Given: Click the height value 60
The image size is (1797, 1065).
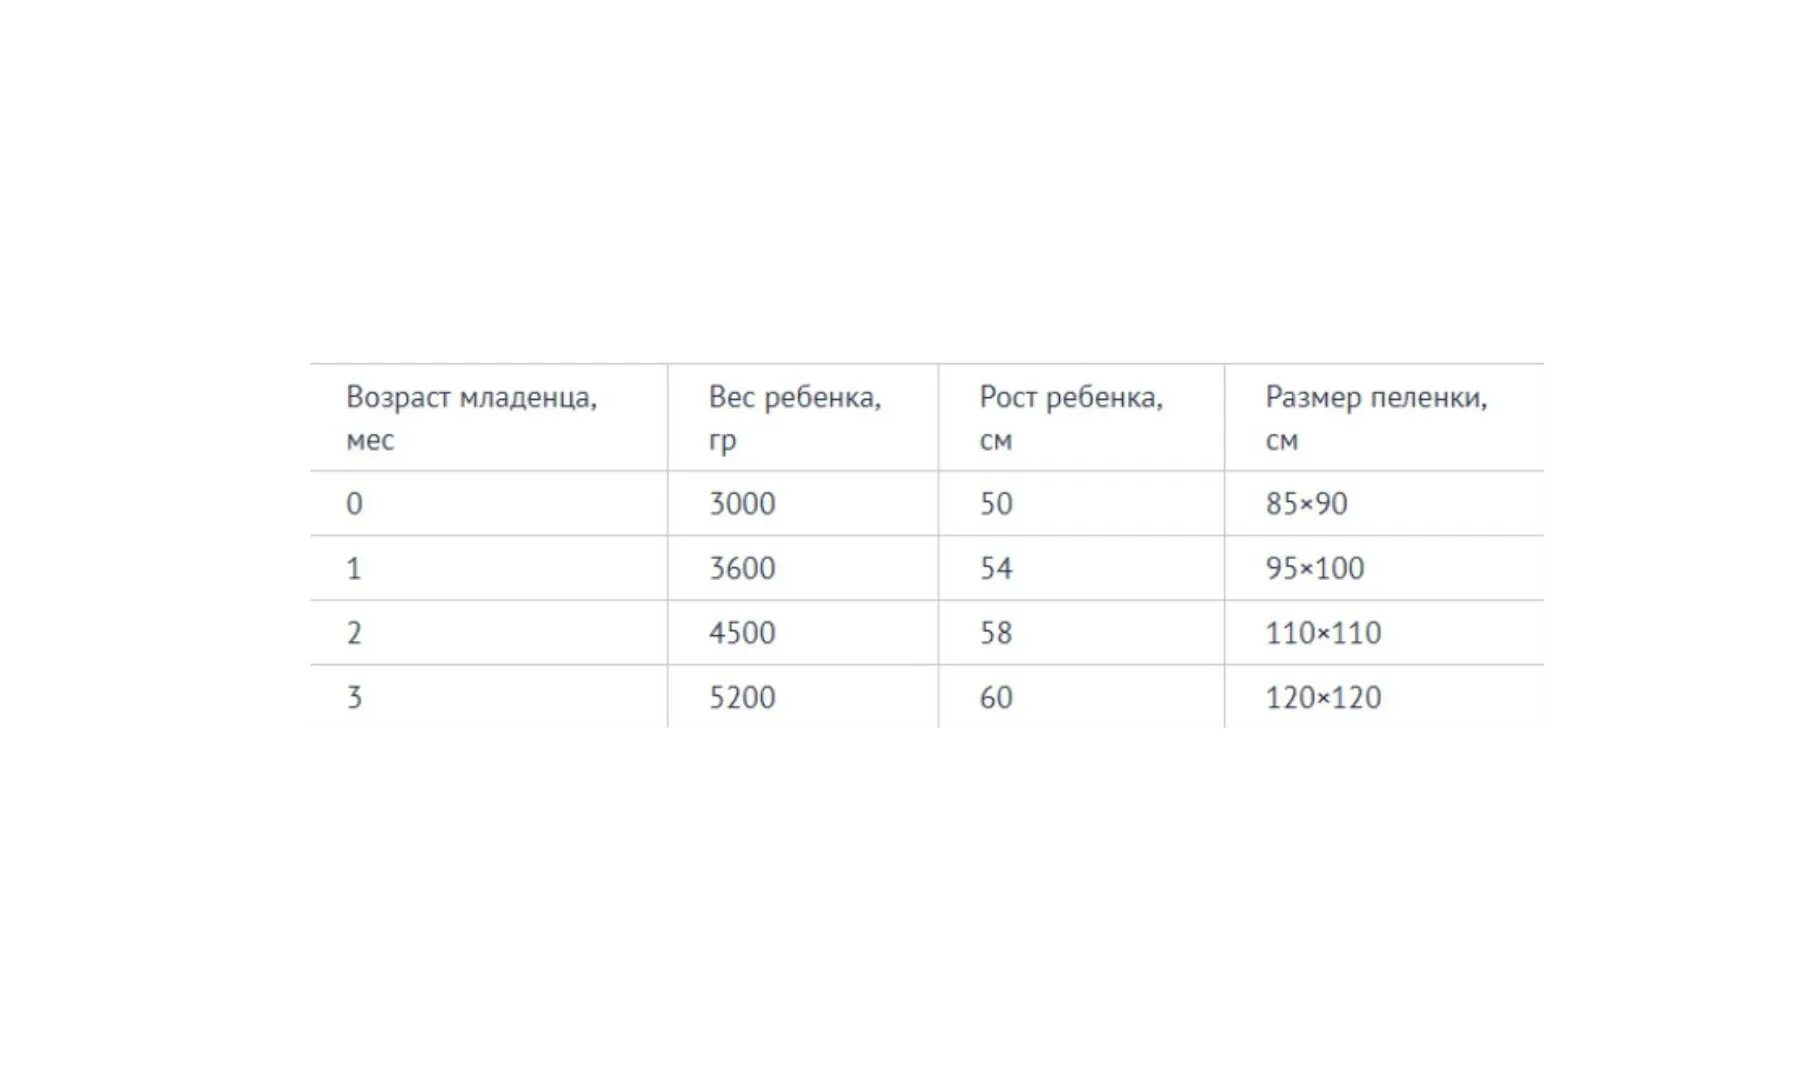Looking at the screenshot, I should tap(1081, 697).
